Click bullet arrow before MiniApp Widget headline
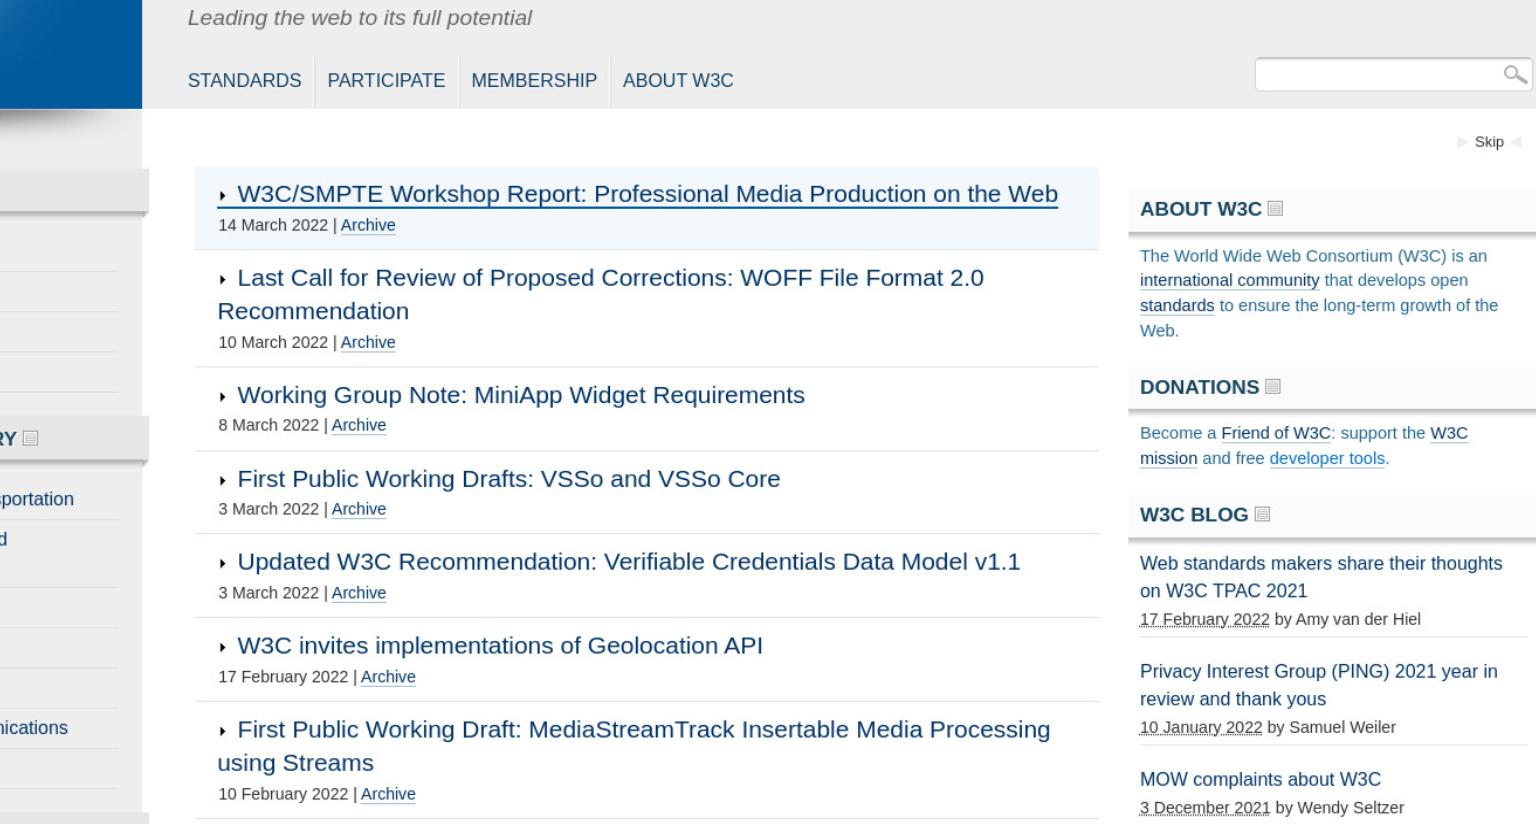The image size is (1536, 824). pyautogui.click(x=223, y=397)
